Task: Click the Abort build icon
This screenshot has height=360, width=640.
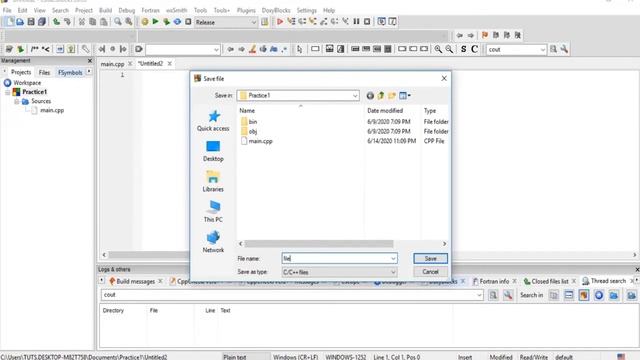Action: (188, 22)
